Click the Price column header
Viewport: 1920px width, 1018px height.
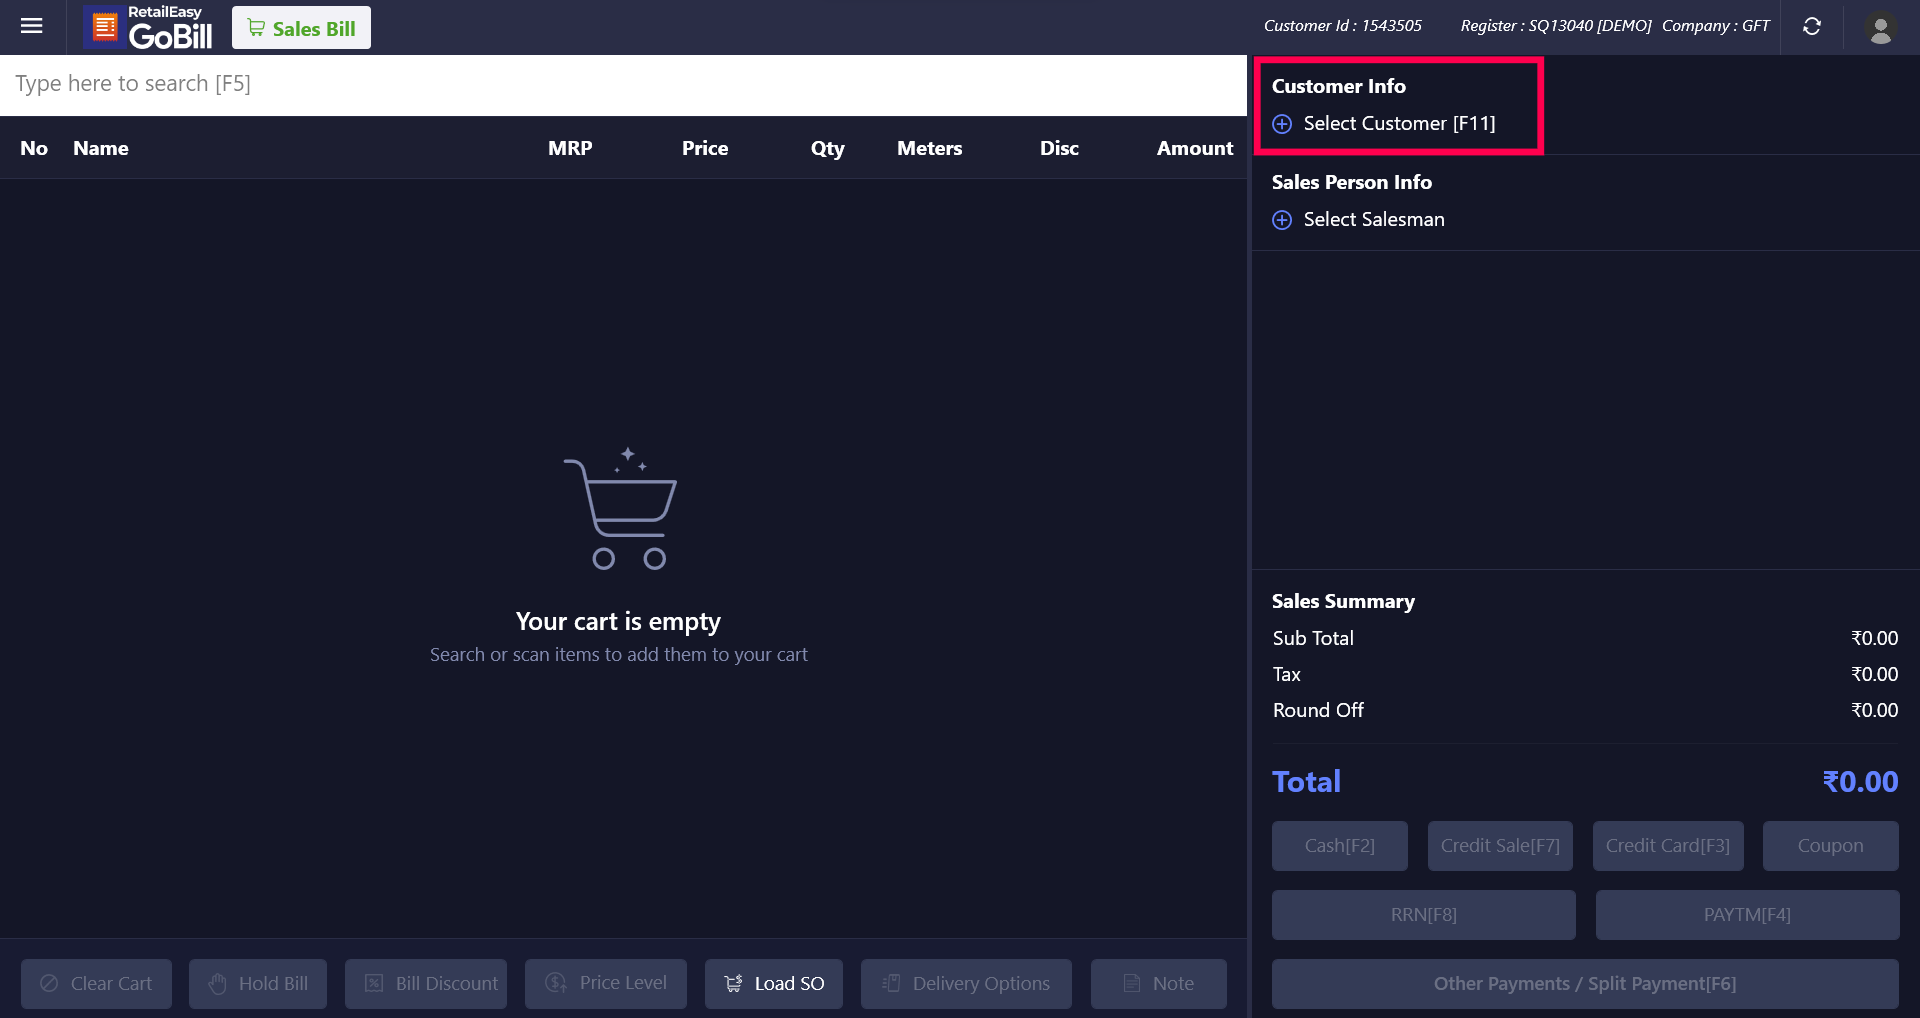[705, 148]
